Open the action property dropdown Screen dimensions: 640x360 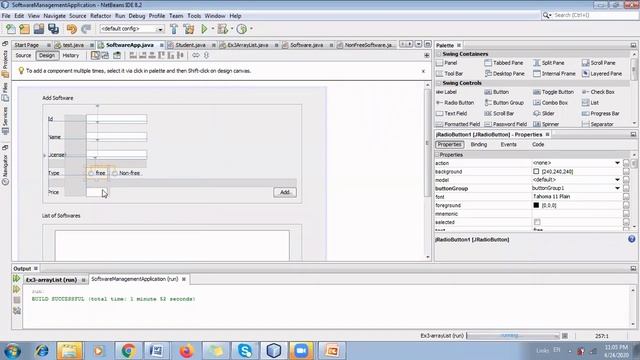click(x=617, y=163)
